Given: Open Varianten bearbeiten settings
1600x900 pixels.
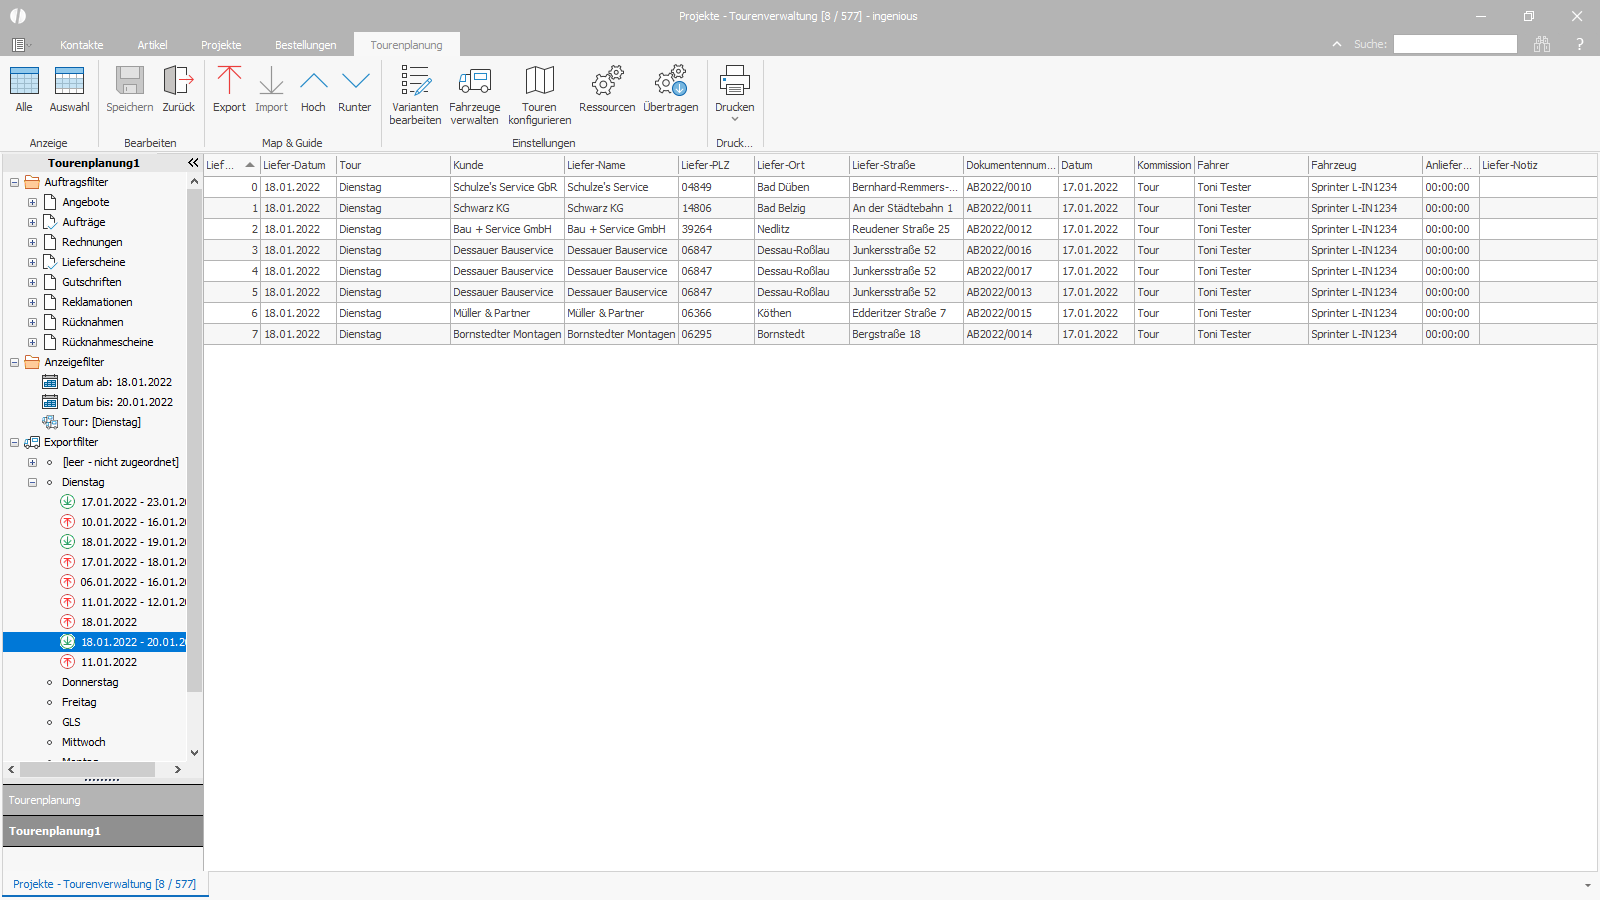Looking at the screenshot, I should (x=415, y=95).
